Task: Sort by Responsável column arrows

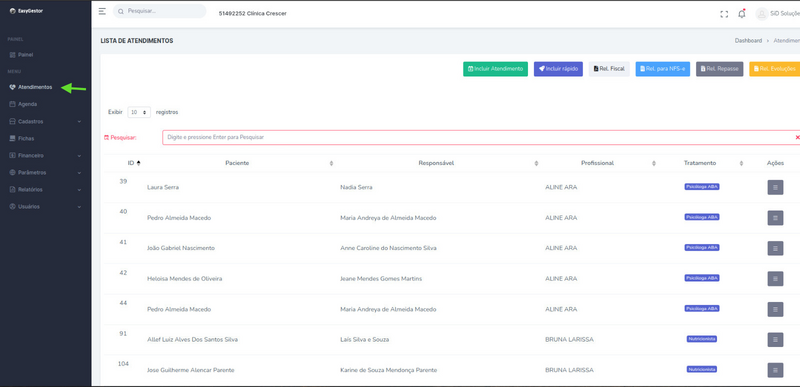Action: click(536, 163)
